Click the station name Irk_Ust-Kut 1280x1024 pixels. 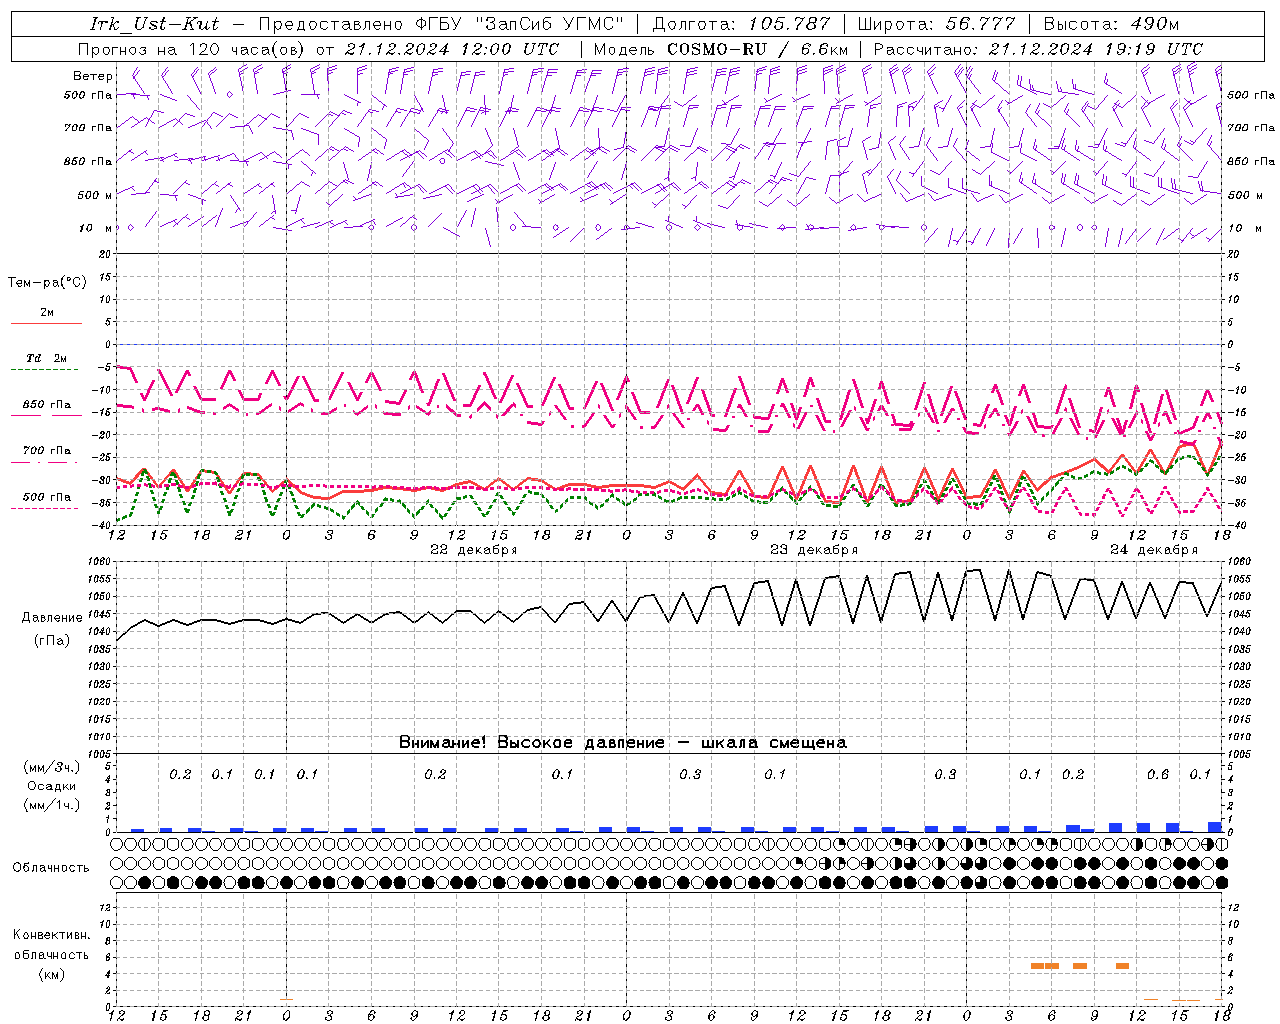pyautogui.click(x=154, y=24)
